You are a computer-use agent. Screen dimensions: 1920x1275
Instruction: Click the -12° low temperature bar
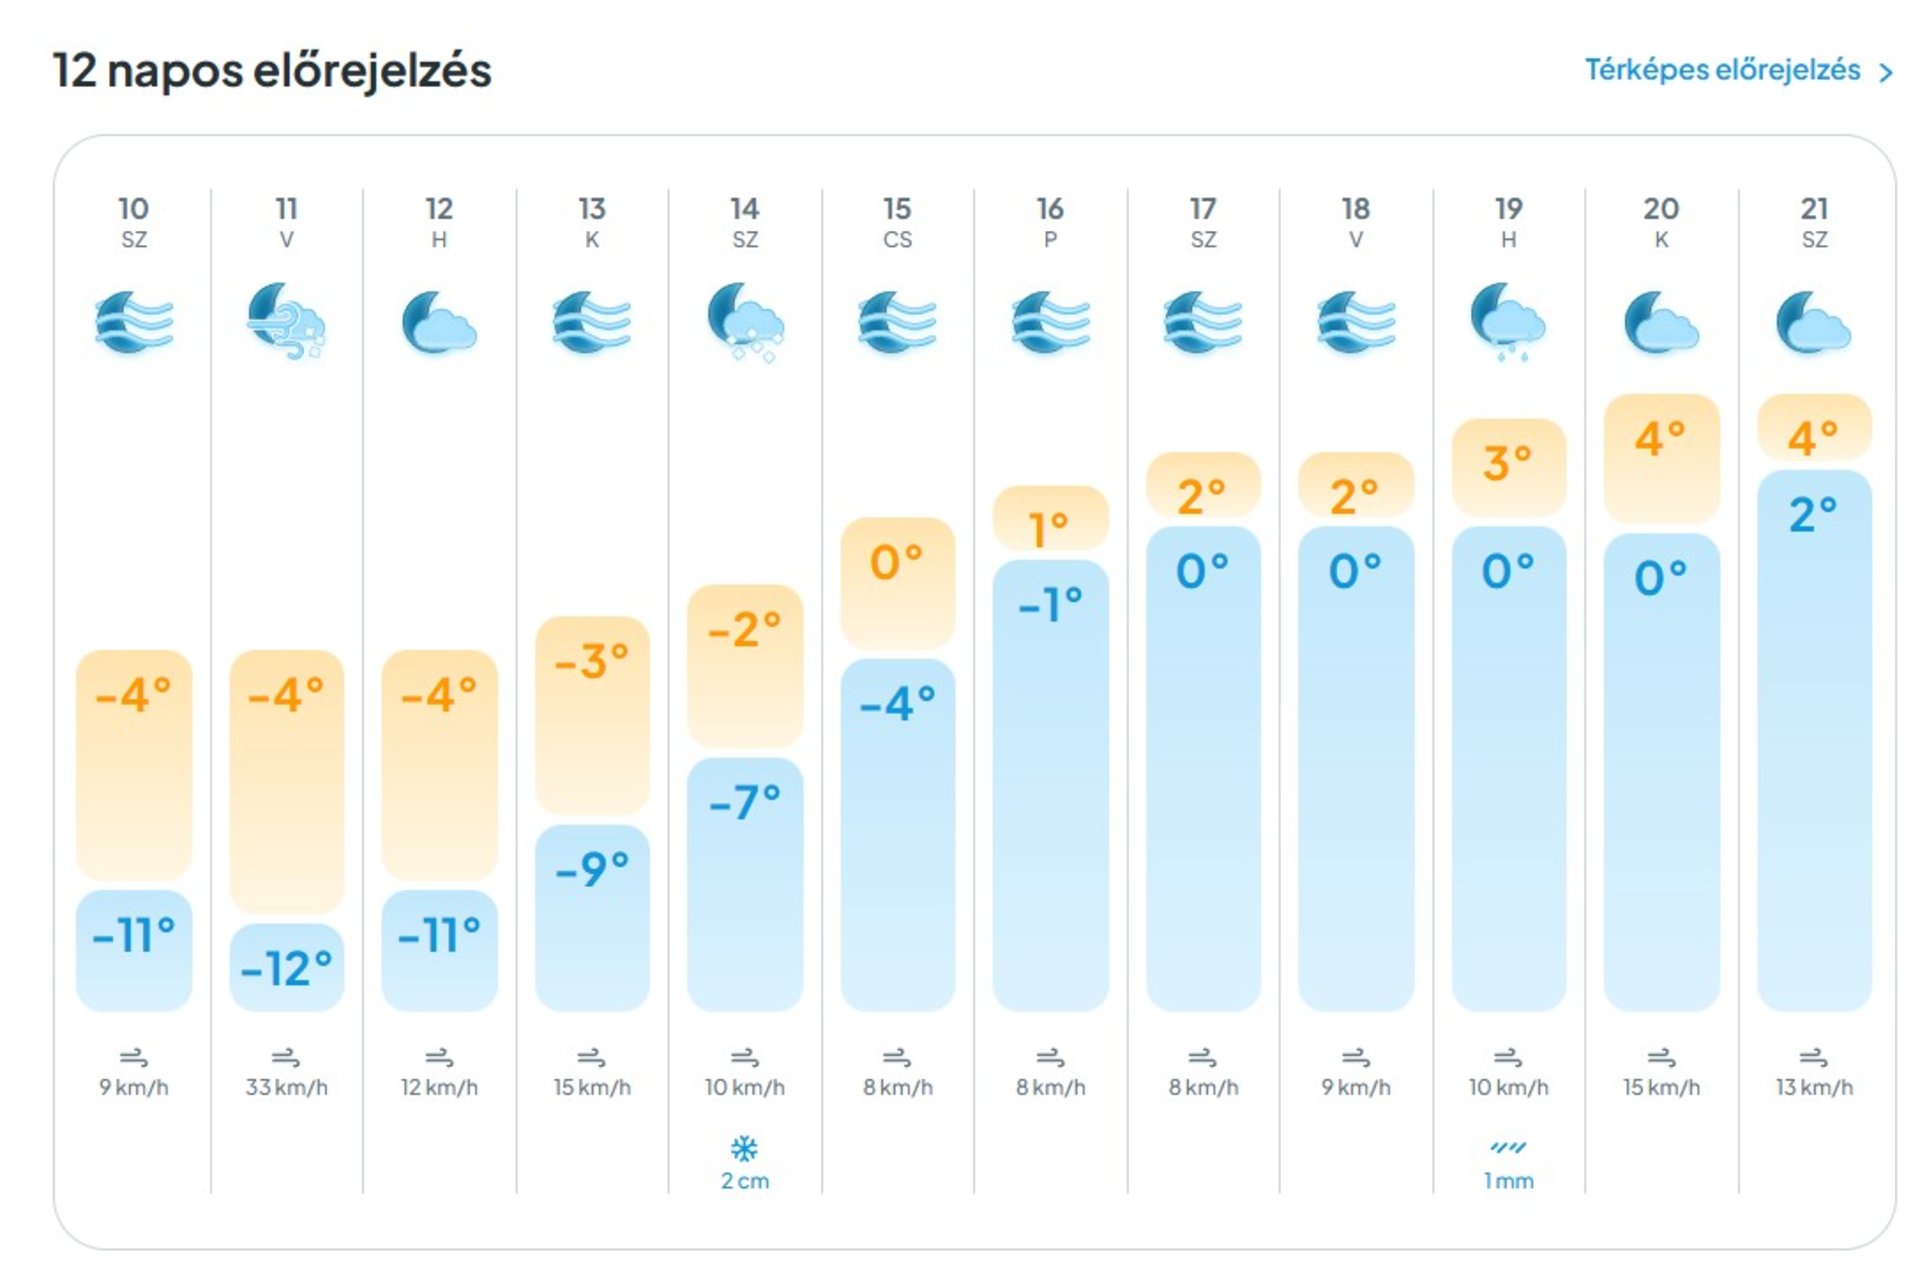pos(286,967)
